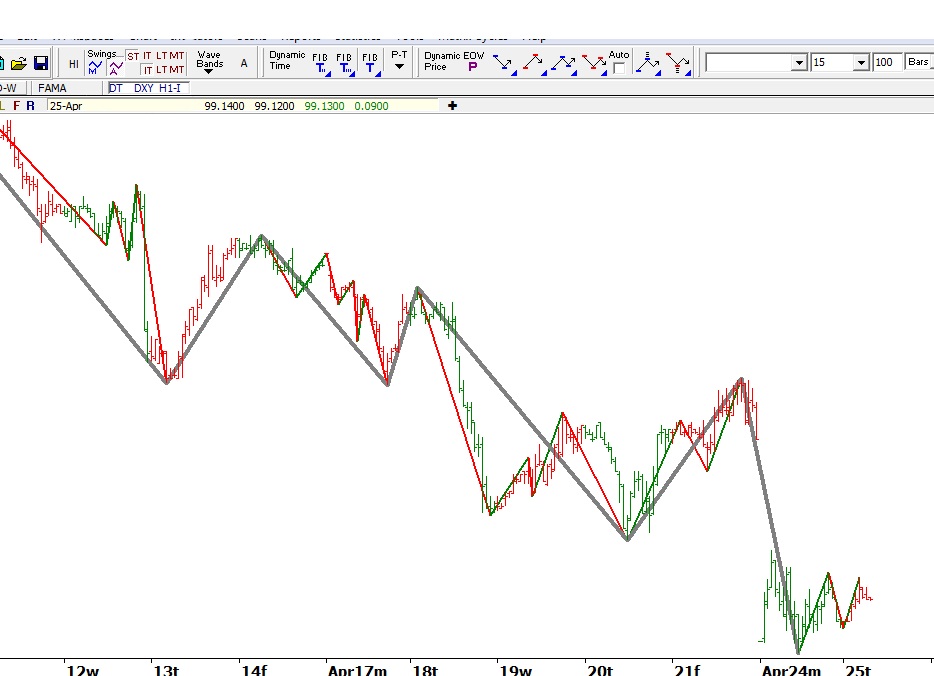Click the black plus icon on the quote bar
Viewport: 934px width, 676px height.
click(453, 105)
